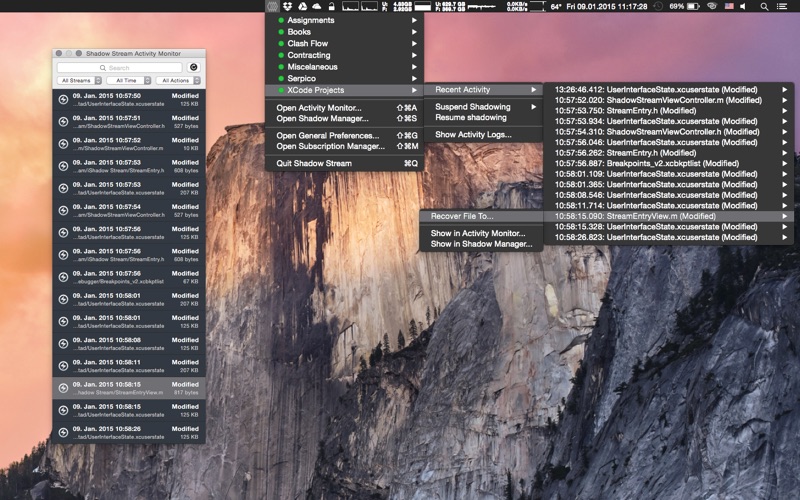Click the round refresh button beside search
Image resolution: width=800 pixels, height=500 pixels.
pyautogui.click(x=193, y=67)
